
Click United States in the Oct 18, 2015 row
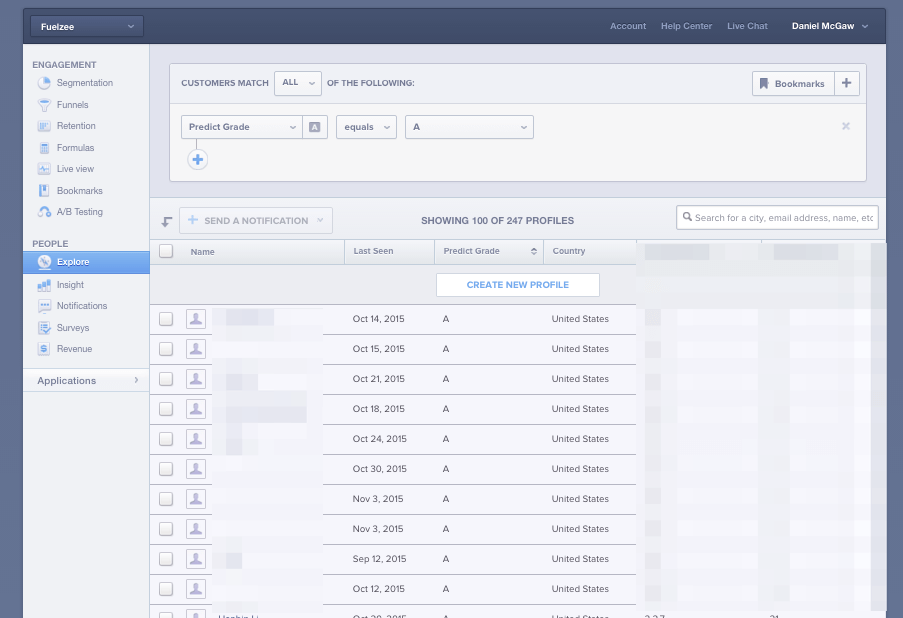click(x=580, y=409)
